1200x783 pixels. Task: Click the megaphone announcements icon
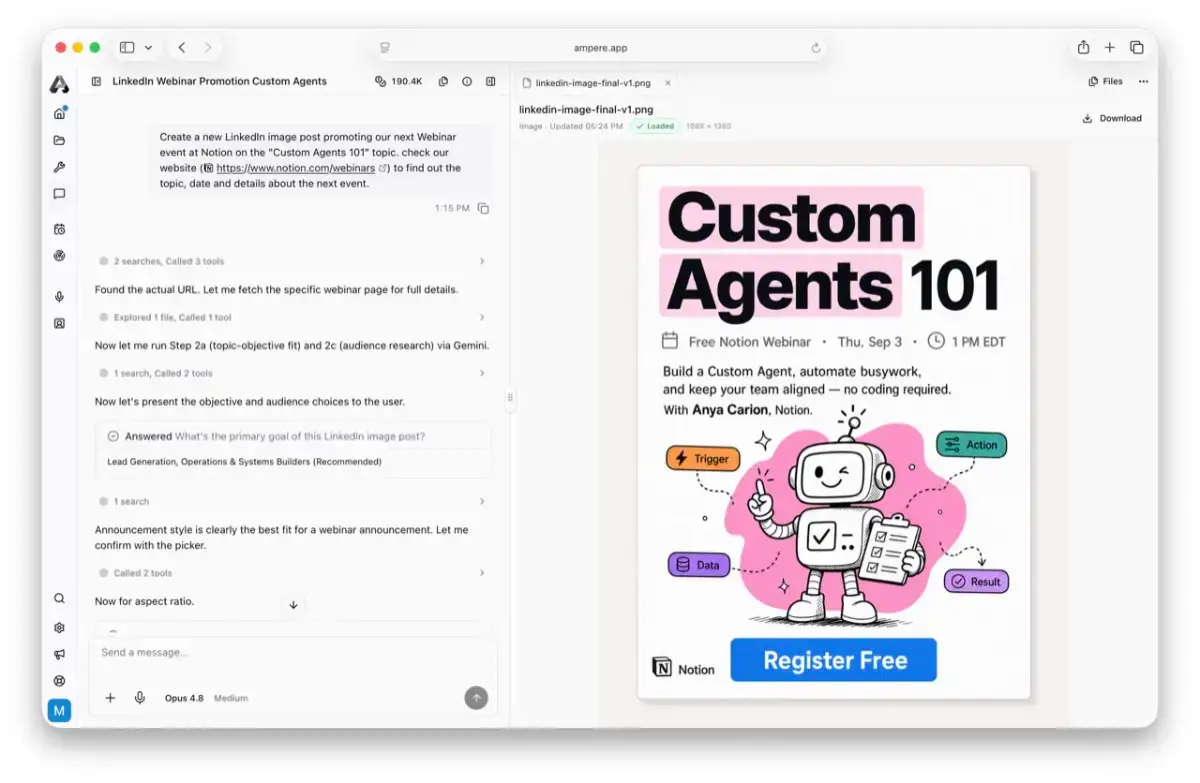[x=60, y=654]
